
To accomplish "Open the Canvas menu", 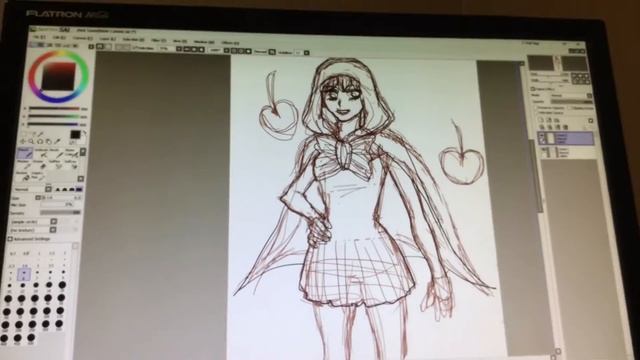I will 83,38.
